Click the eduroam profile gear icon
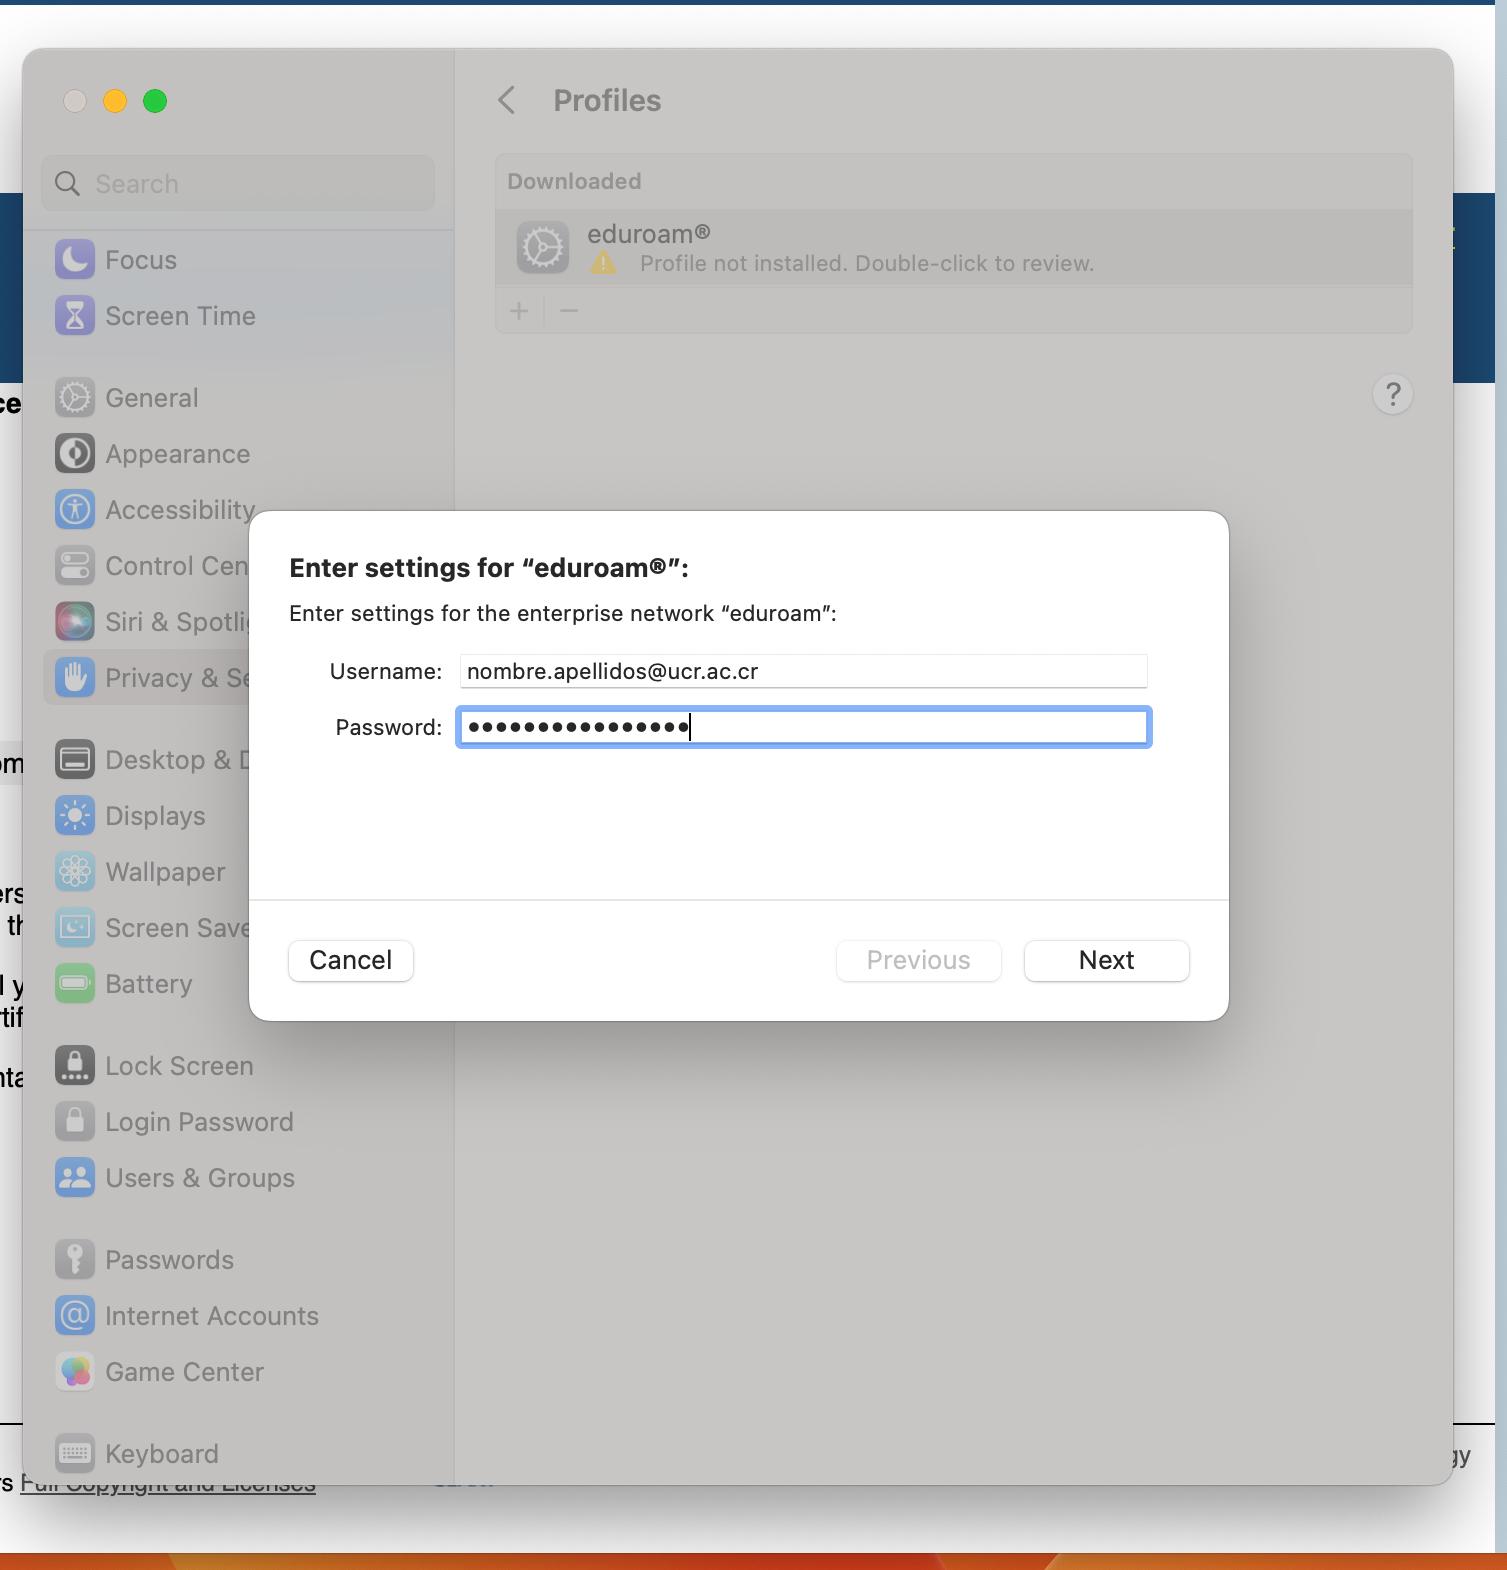1507x1570 pixels. pyautogui.click(x=543, y=248)
